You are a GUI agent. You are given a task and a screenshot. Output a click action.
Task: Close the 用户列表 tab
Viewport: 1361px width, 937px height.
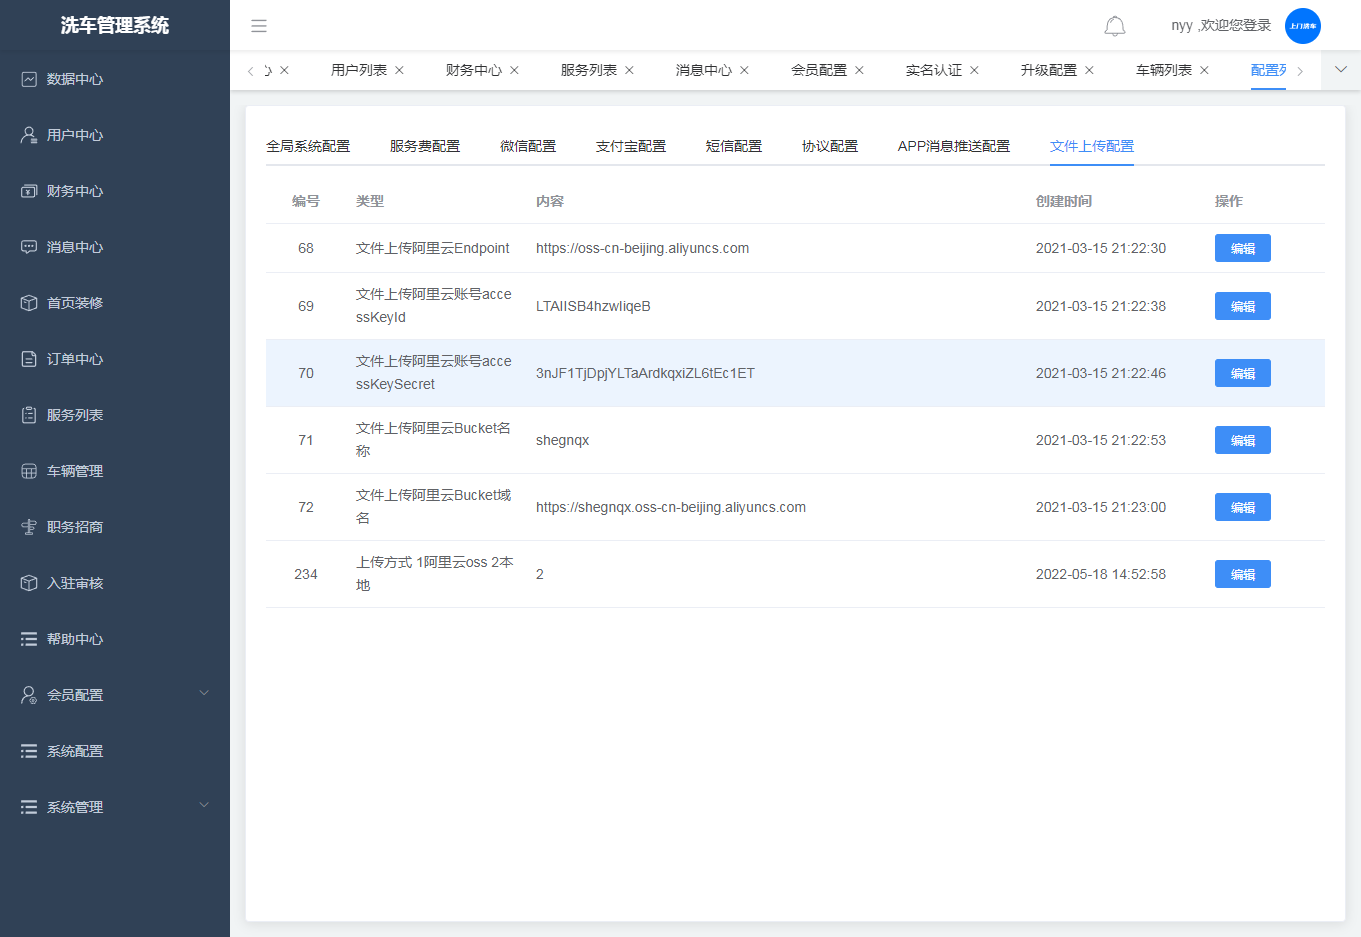pyautogui.click(x=399, y=70)
